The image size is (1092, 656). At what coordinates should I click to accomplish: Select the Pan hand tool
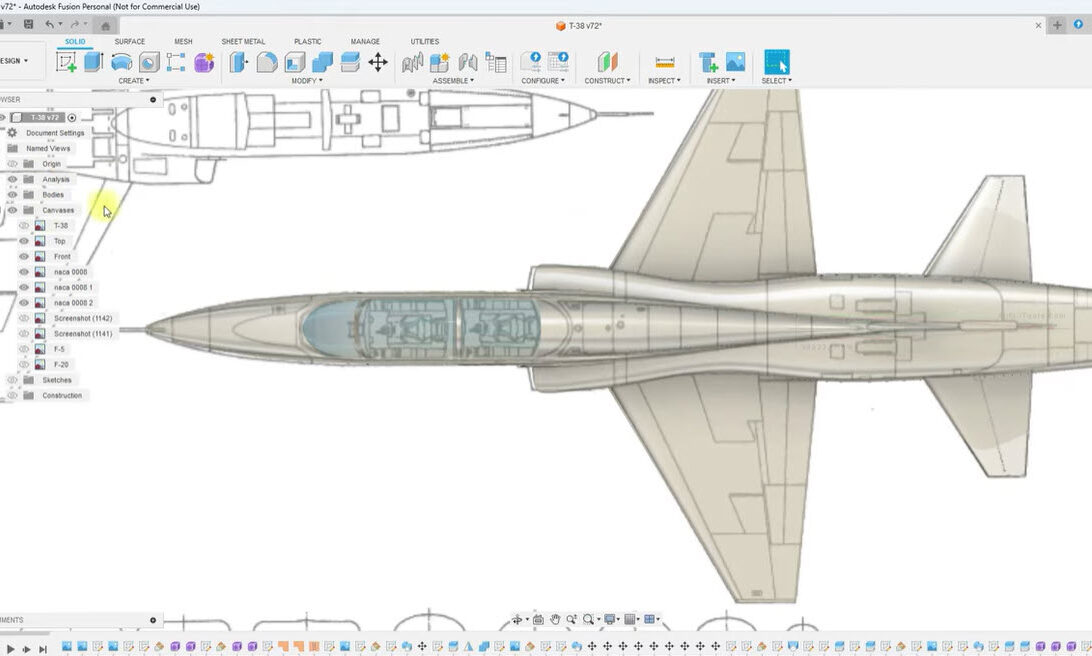[555, 619]
